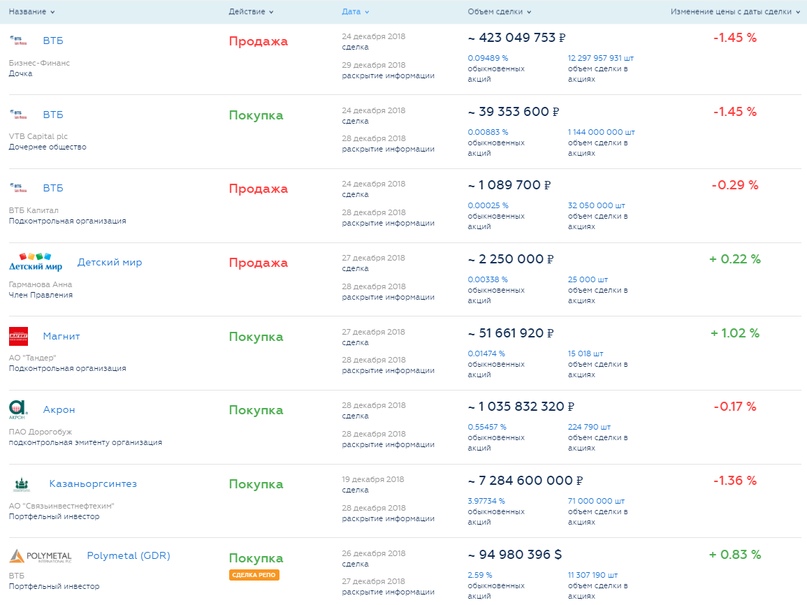
Task: Click the Polymetal logo image
Action: (41, 556)
